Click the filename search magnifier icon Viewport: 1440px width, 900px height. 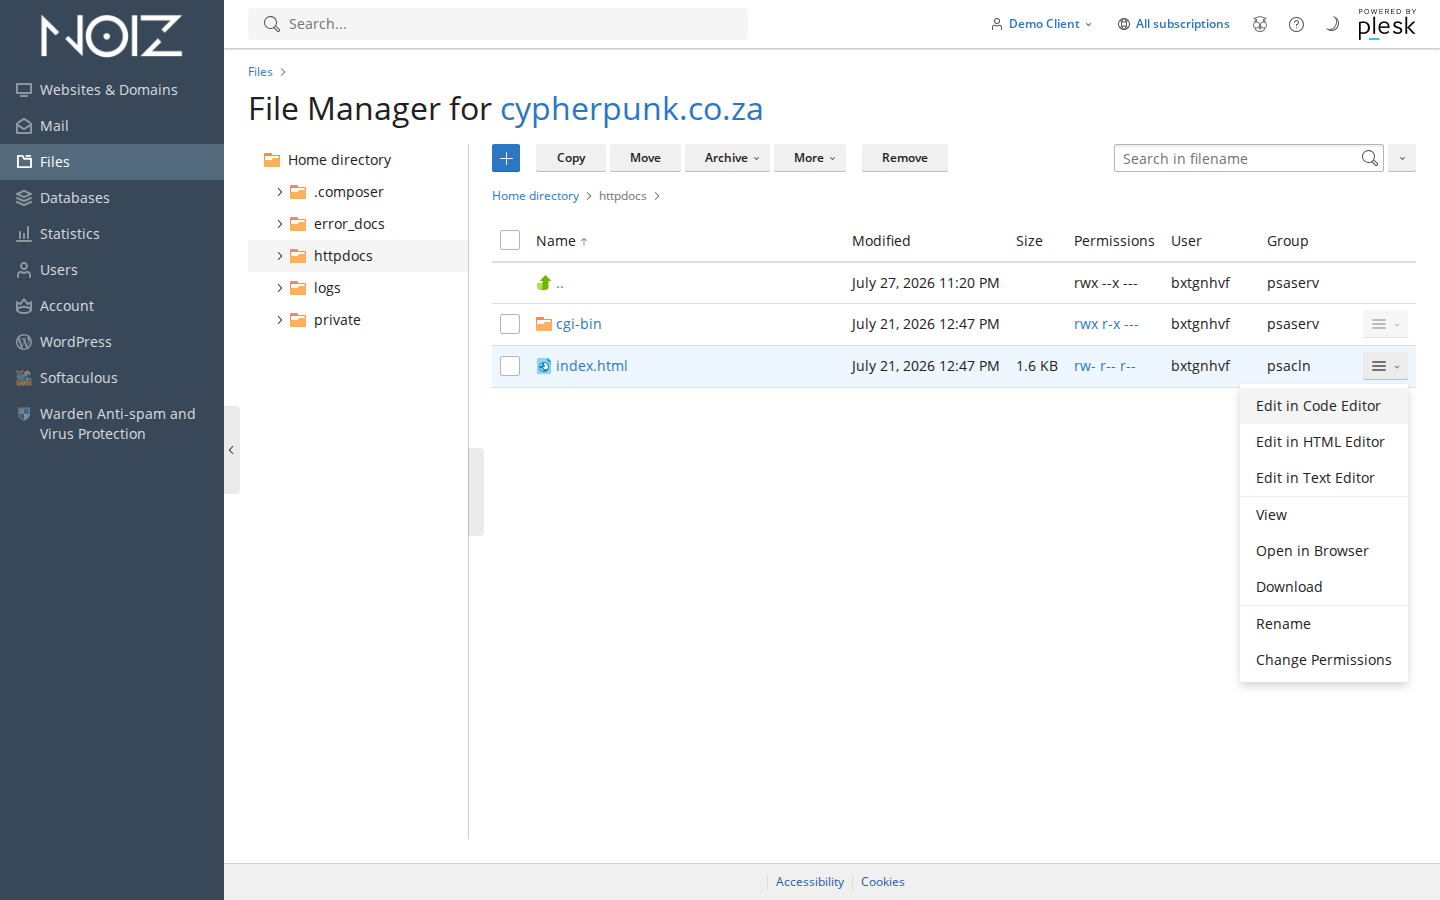pos(1369,158)
